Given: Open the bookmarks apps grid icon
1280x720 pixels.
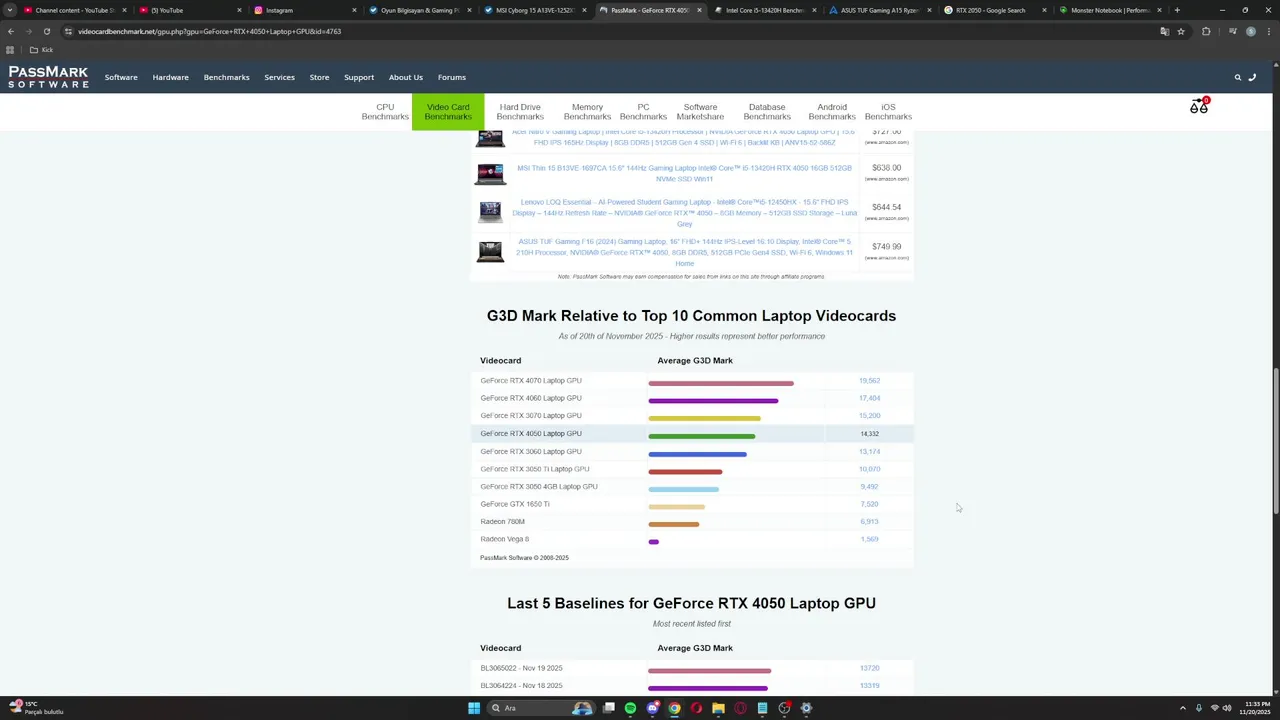Looking at the screenshot, I should click(10, 50).
